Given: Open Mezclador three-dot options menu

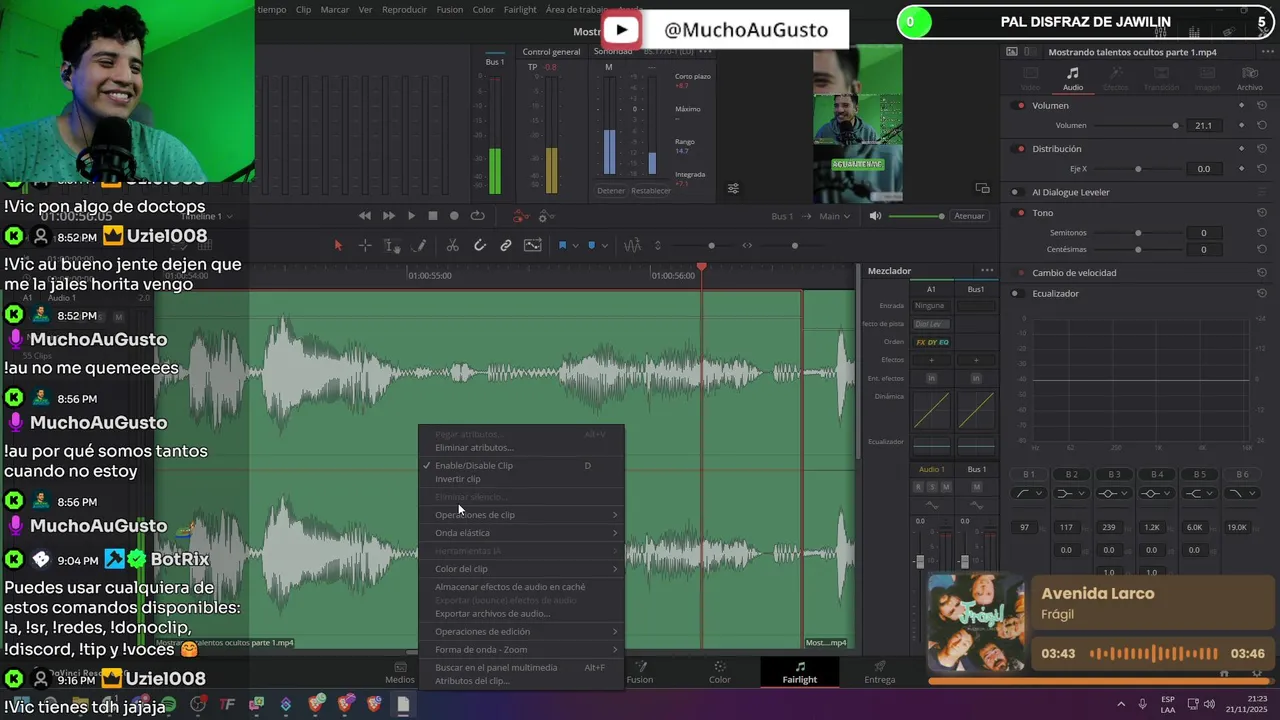Looking at the screenshot, I should point(987,271).
